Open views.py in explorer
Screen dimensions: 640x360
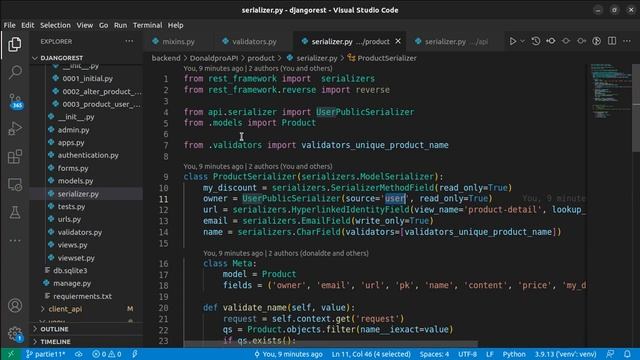pos(86,245)
